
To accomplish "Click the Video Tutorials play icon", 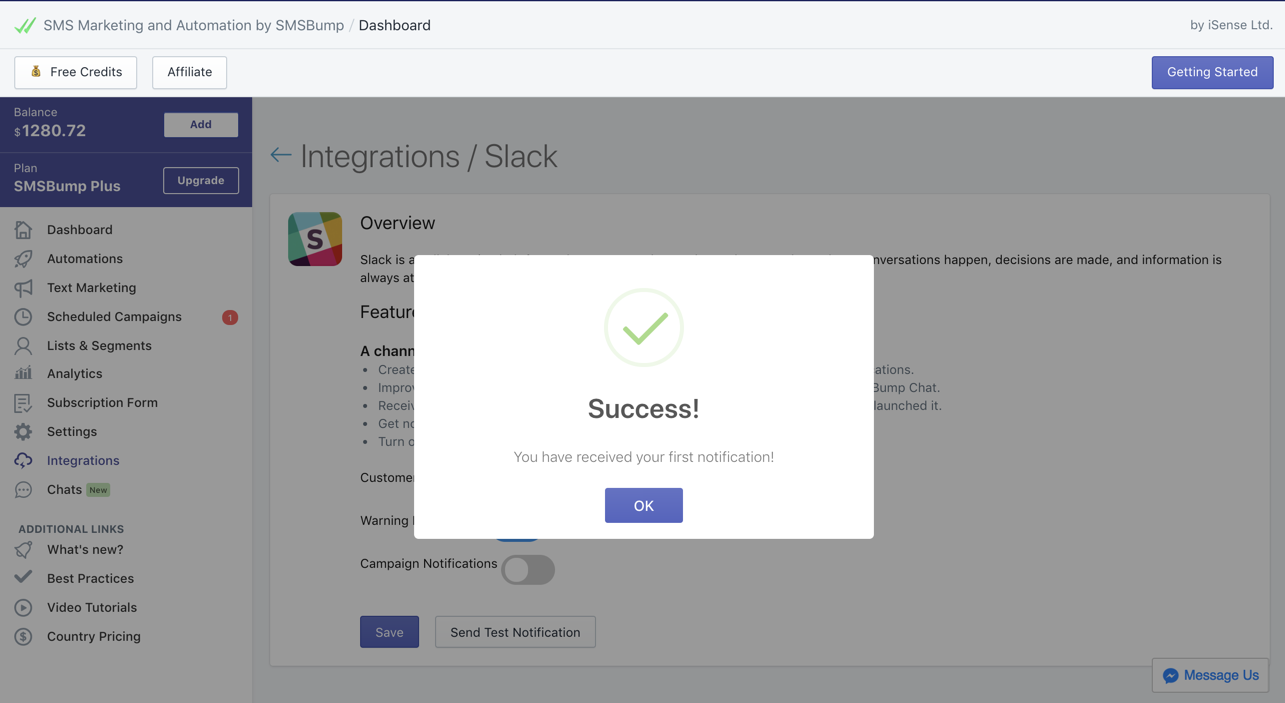I will (x=23, y=608).
